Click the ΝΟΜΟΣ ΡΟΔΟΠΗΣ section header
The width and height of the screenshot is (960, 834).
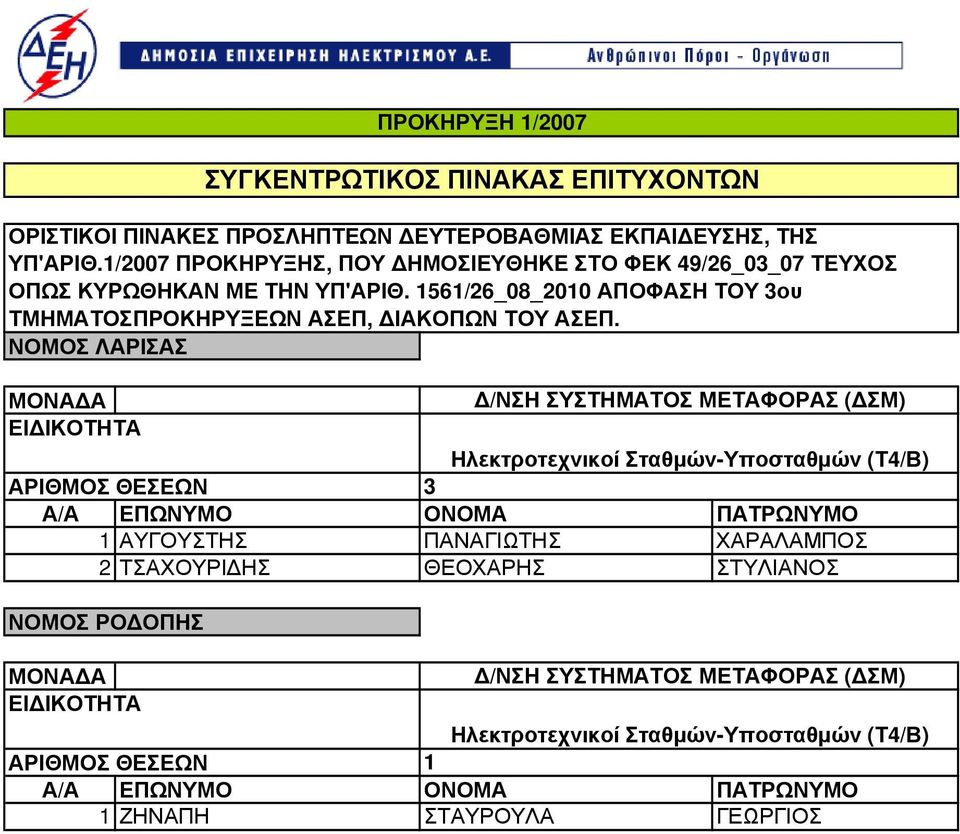tap(212, 622)
